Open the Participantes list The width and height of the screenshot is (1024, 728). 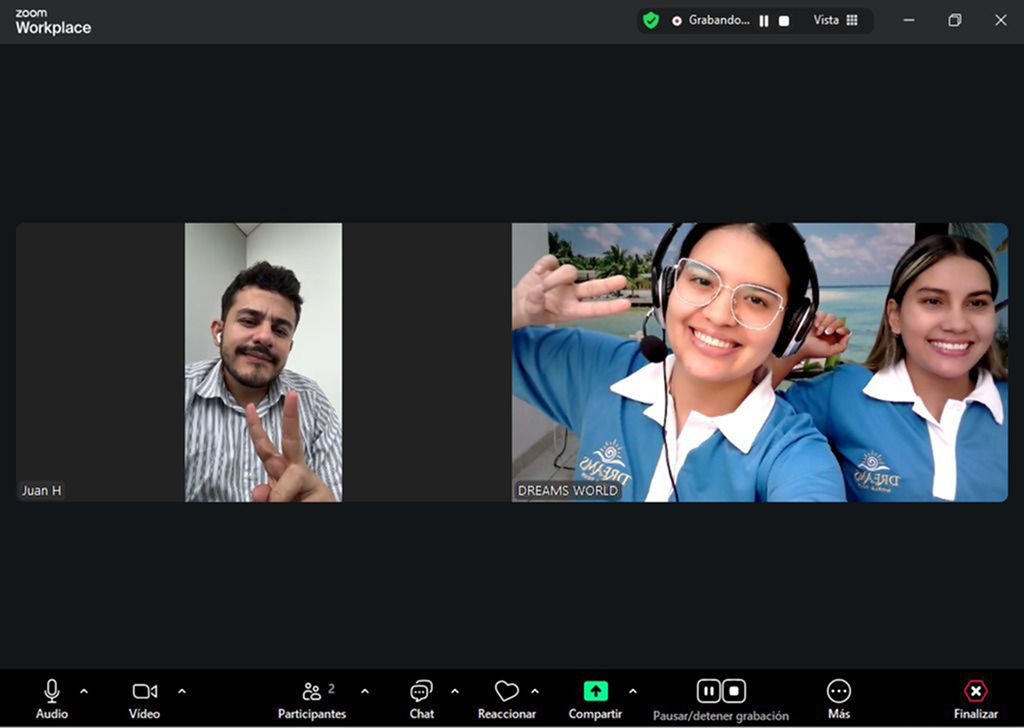point(312,697)
